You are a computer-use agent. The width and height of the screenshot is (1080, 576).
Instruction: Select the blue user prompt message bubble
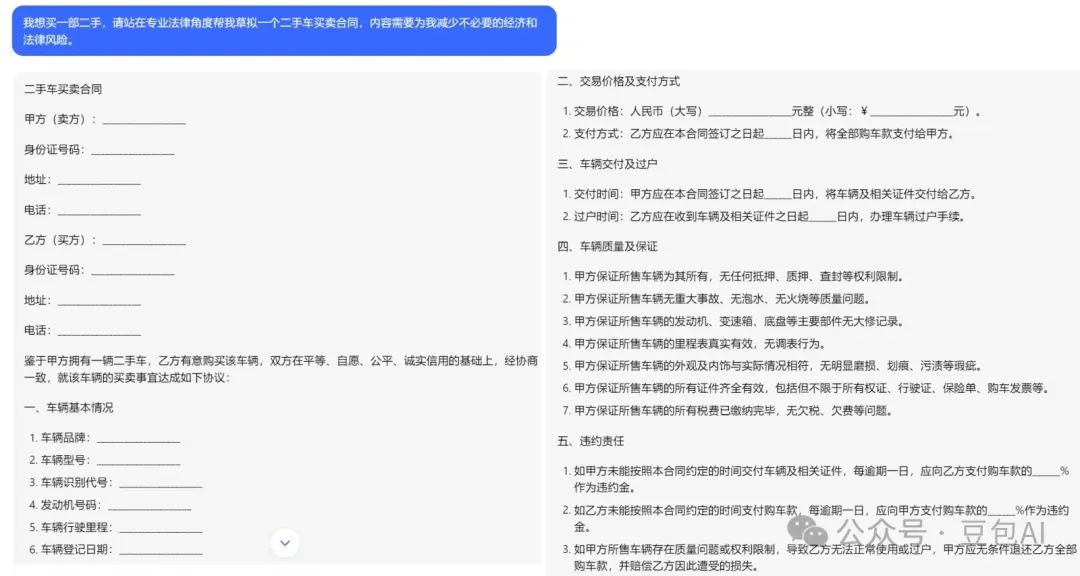[x=284, y=31]
